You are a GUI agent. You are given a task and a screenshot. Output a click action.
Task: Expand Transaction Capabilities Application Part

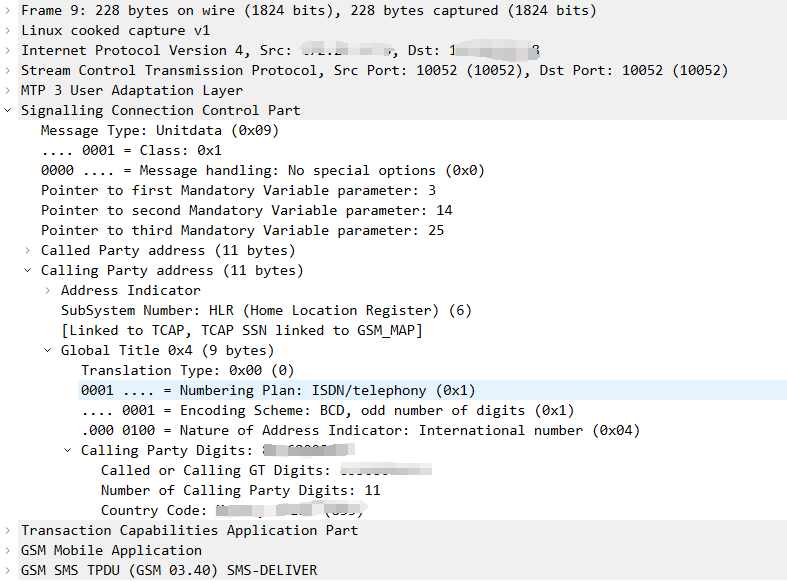[x=9, y=530]
